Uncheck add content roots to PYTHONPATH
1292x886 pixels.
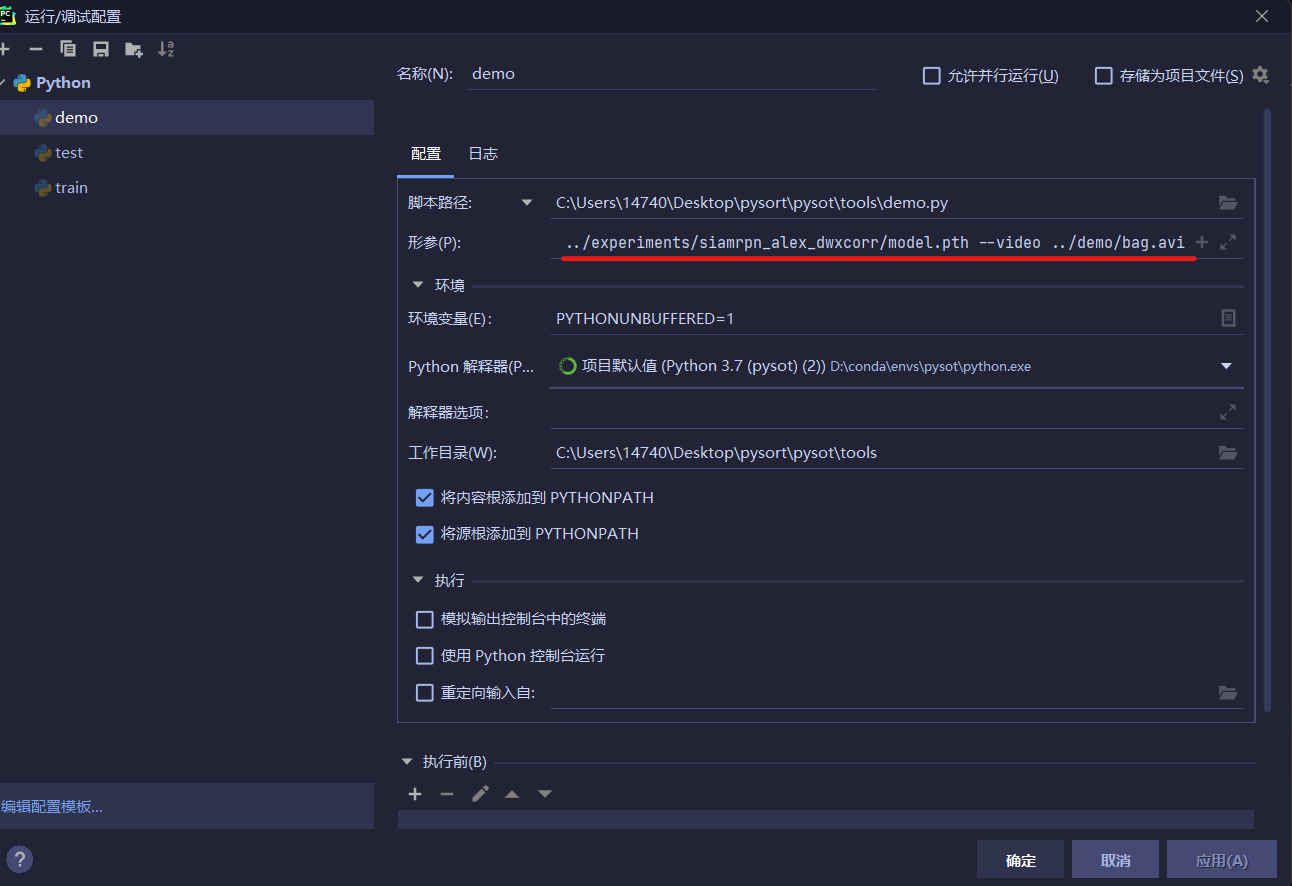tap(425, 497)
